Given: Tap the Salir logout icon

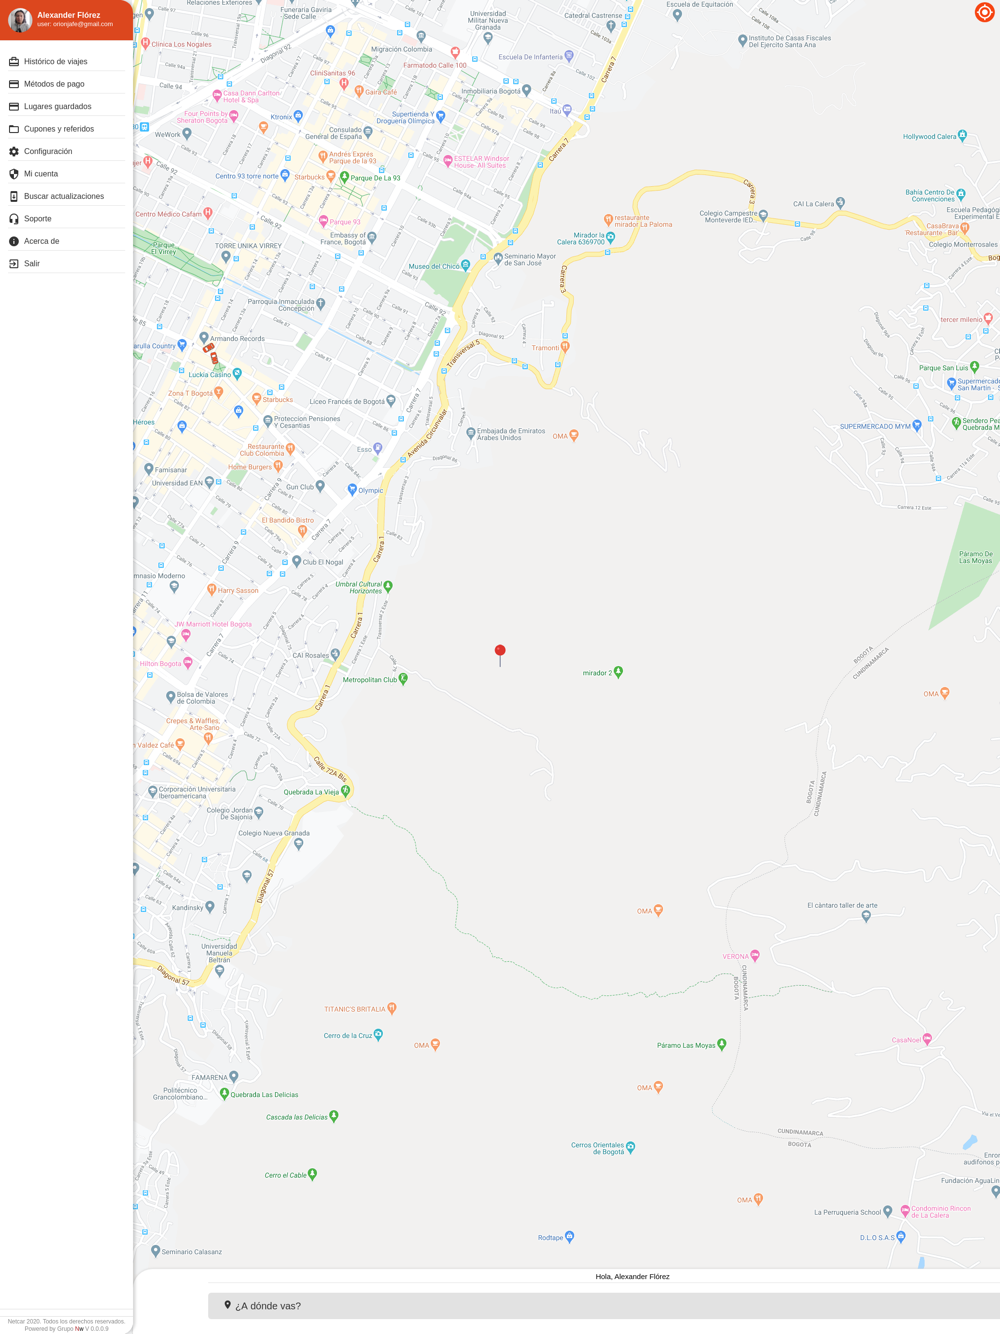Looking at the screenshot, I should tap(14, 264).
